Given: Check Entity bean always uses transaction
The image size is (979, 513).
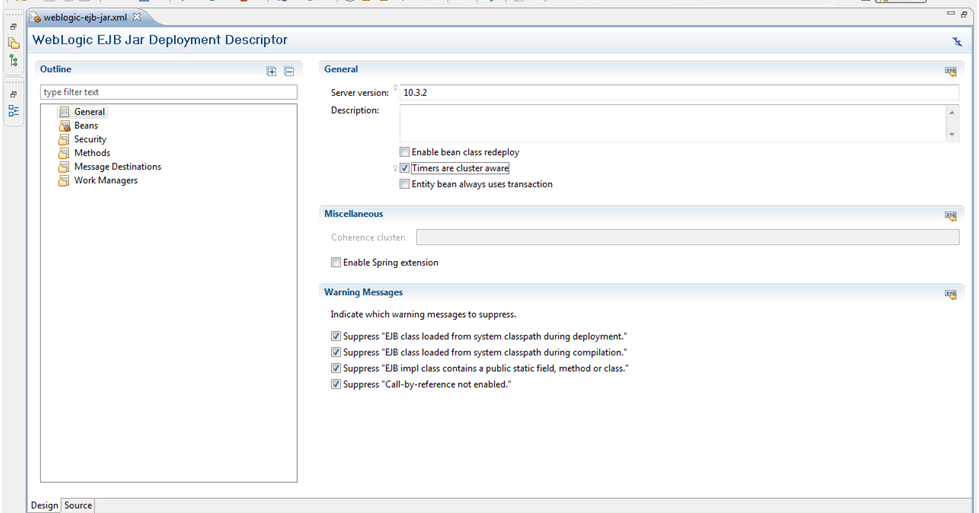Looking at the screenshot, I should point(405,184).
